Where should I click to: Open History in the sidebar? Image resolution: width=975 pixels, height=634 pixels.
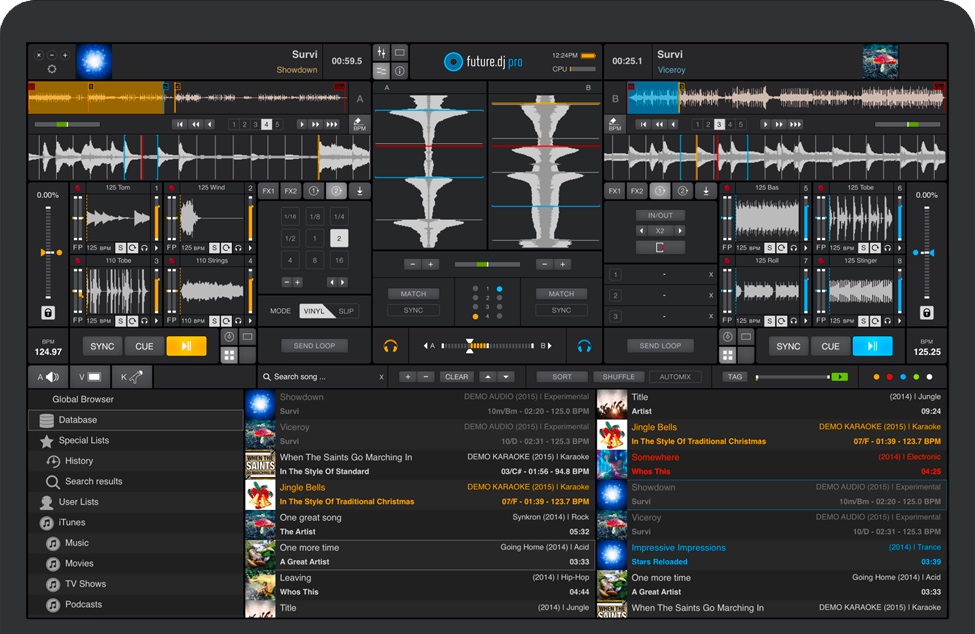click(x=79, y=461)
